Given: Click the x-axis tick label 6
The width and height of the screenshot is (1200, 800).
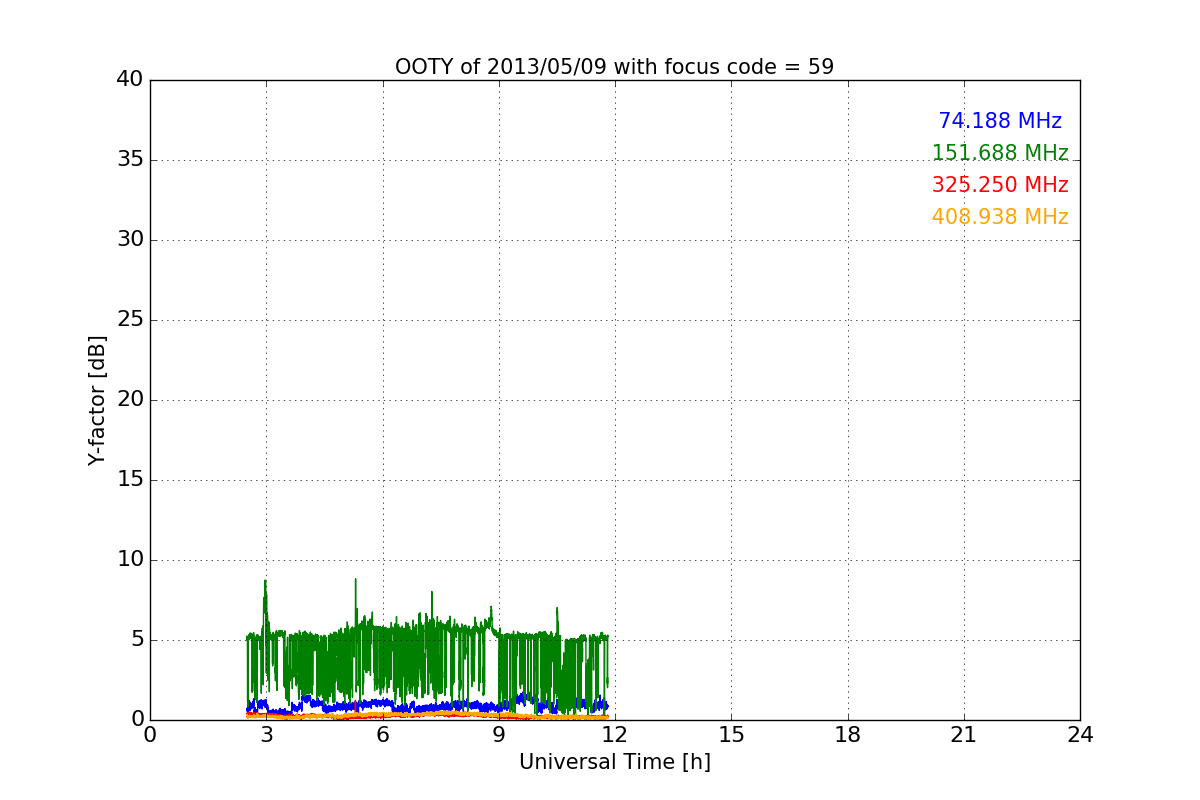Looking at the screenshot, I should pos(382,735).
